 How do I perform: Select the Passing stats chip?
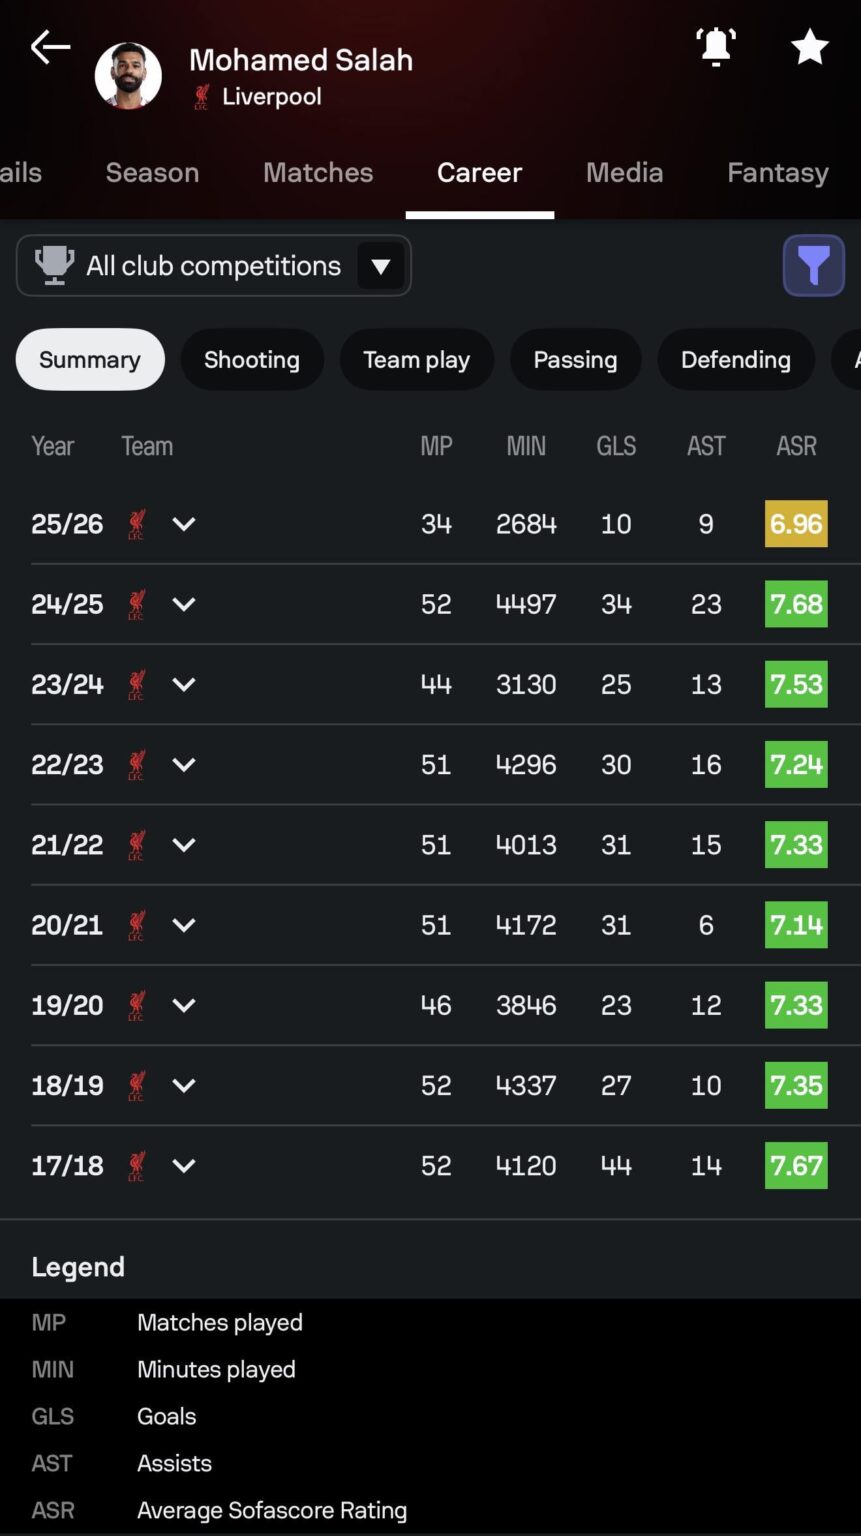(575, 360)
